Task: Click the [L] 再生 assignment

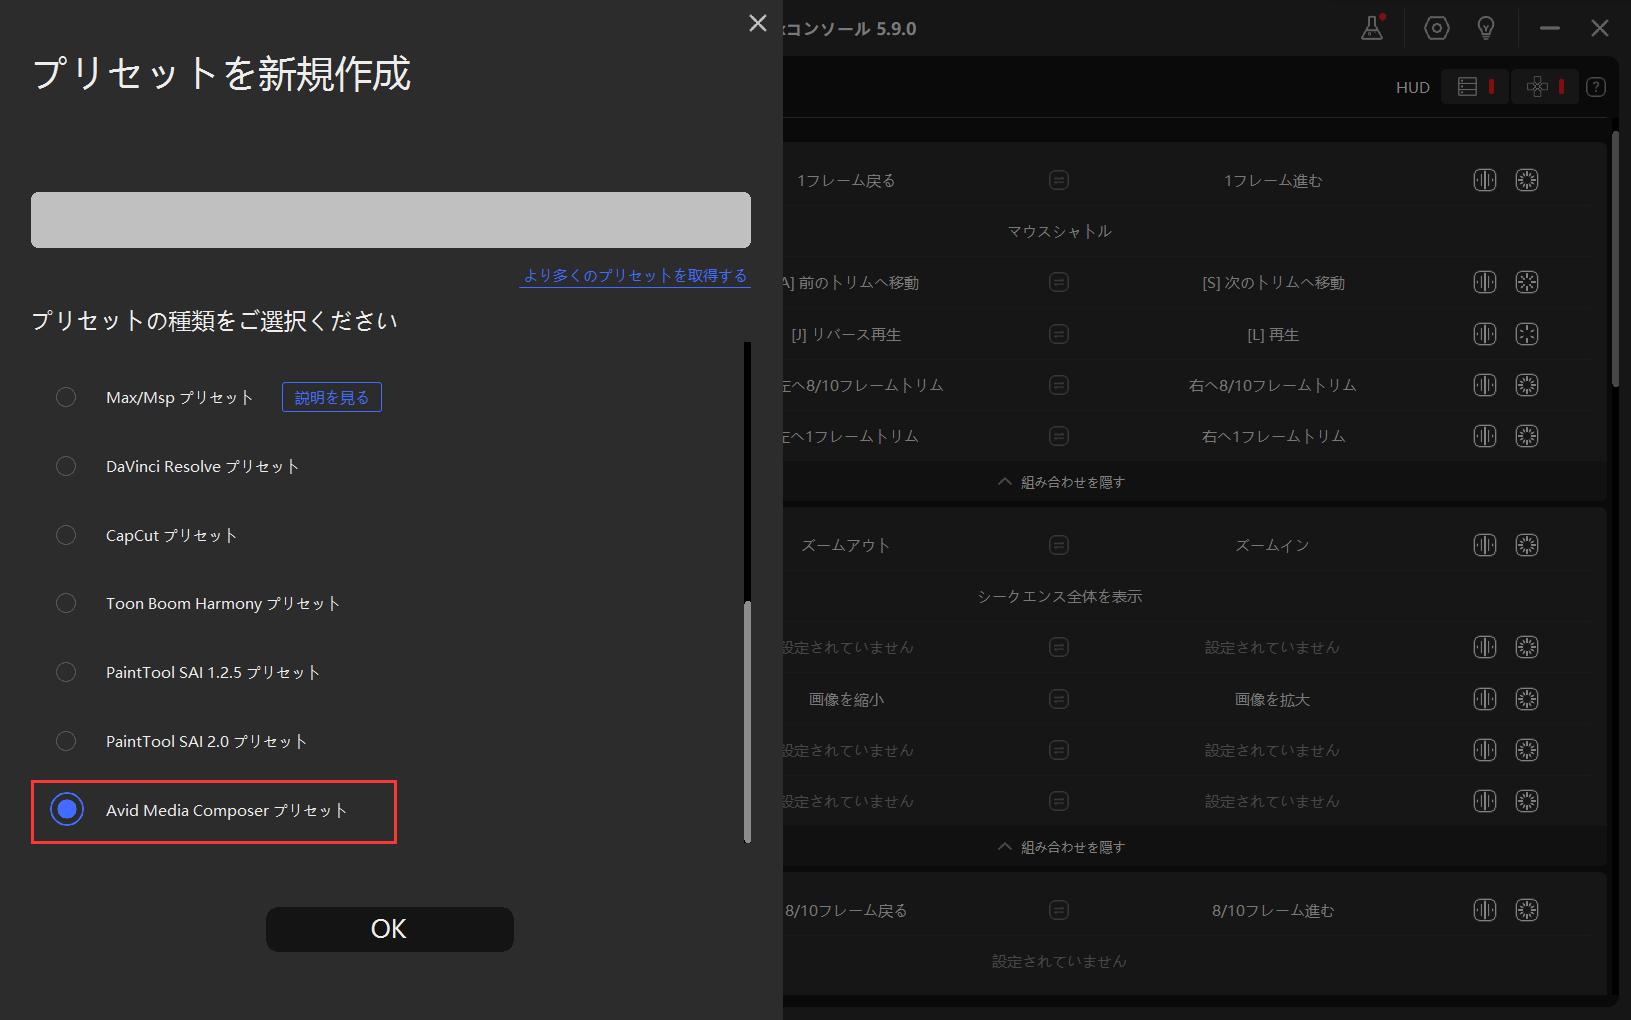Action: coord(1272,334)
